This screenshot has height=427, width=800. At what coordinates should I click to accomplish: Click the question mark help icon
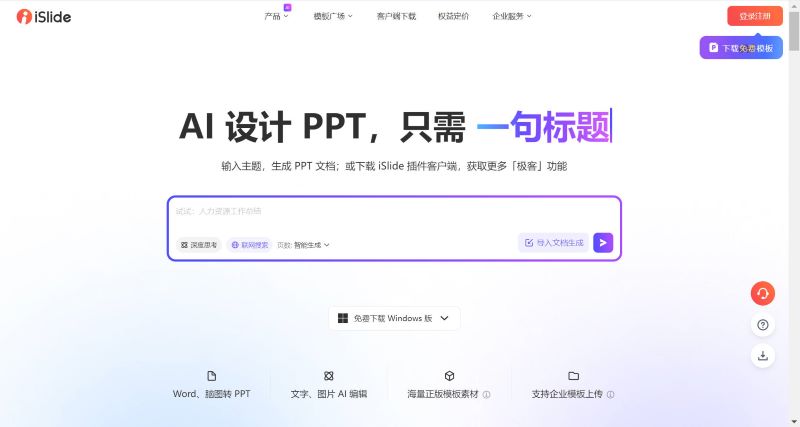[x=763, y=325]
